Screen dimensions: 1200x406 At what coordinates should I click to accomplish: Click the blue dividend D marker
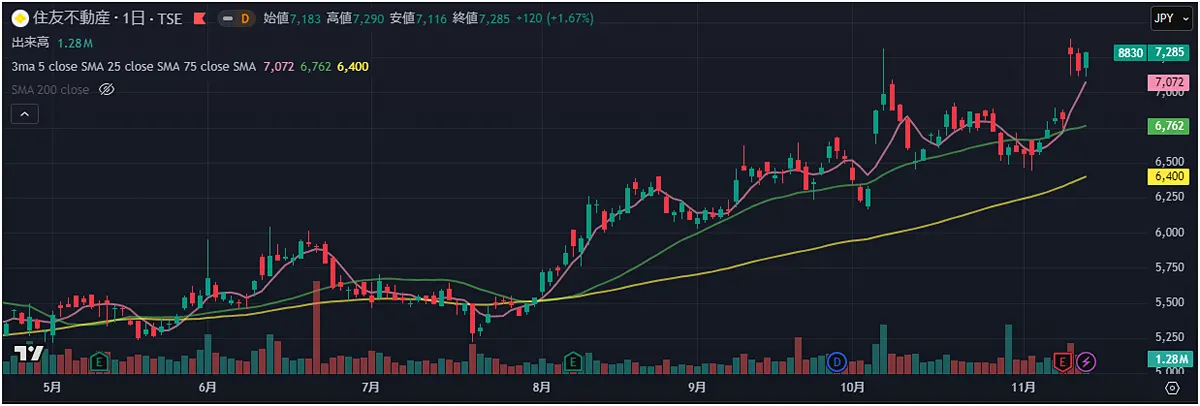click(837, 360)
